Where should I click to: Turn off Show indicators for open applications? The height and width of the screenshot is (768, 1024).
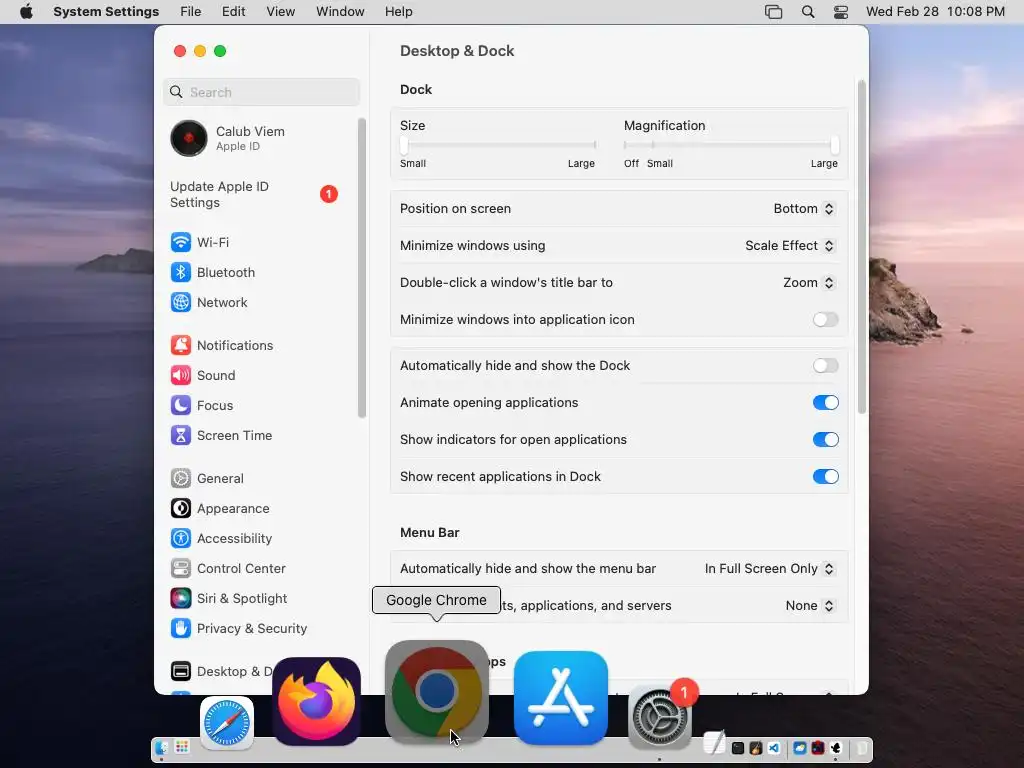click(x=825, y=440)
